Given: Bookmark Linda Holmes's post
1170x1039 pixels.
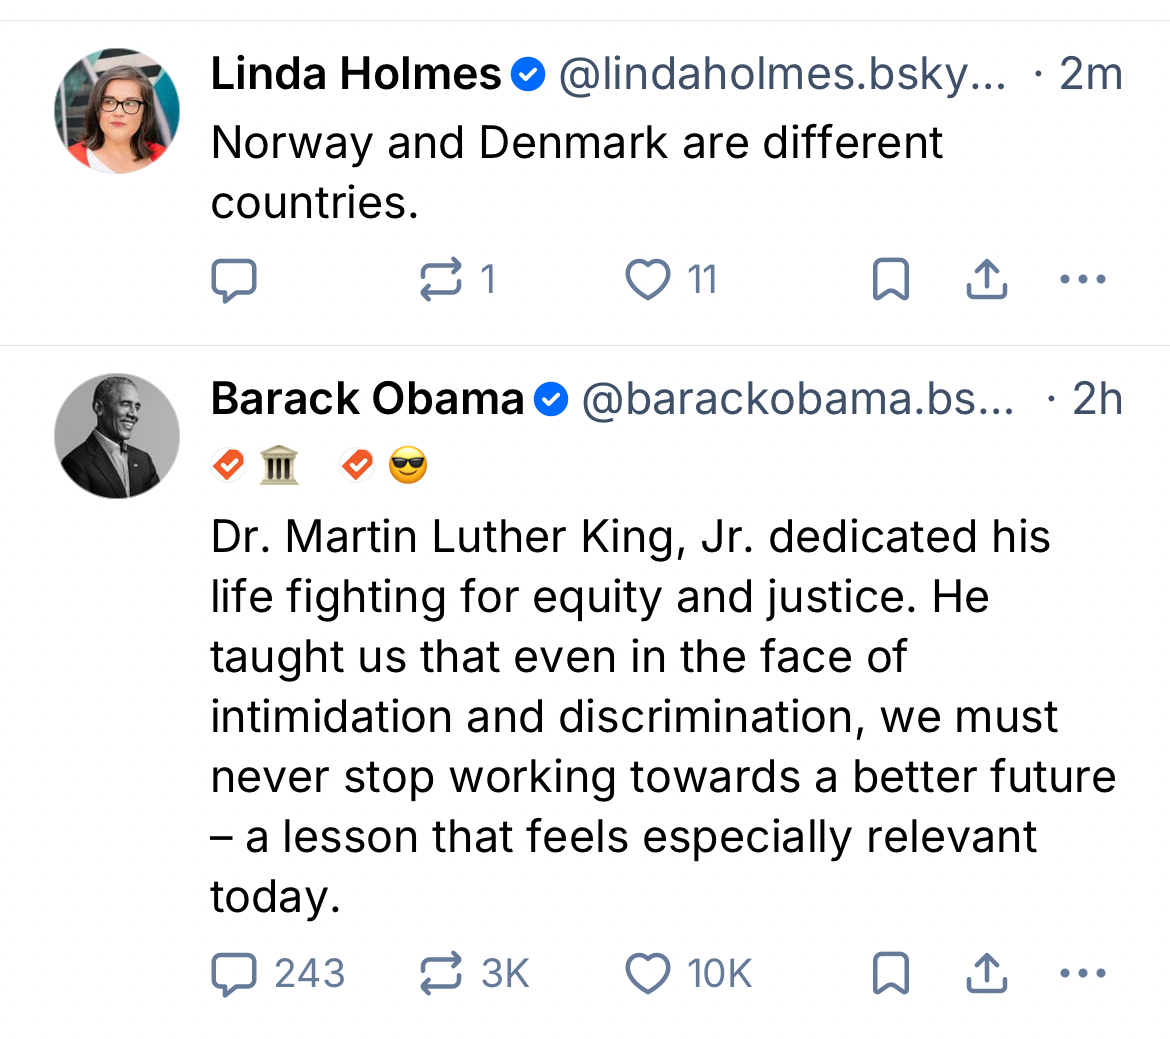Looking at the screenshot, I should [890, 280].
